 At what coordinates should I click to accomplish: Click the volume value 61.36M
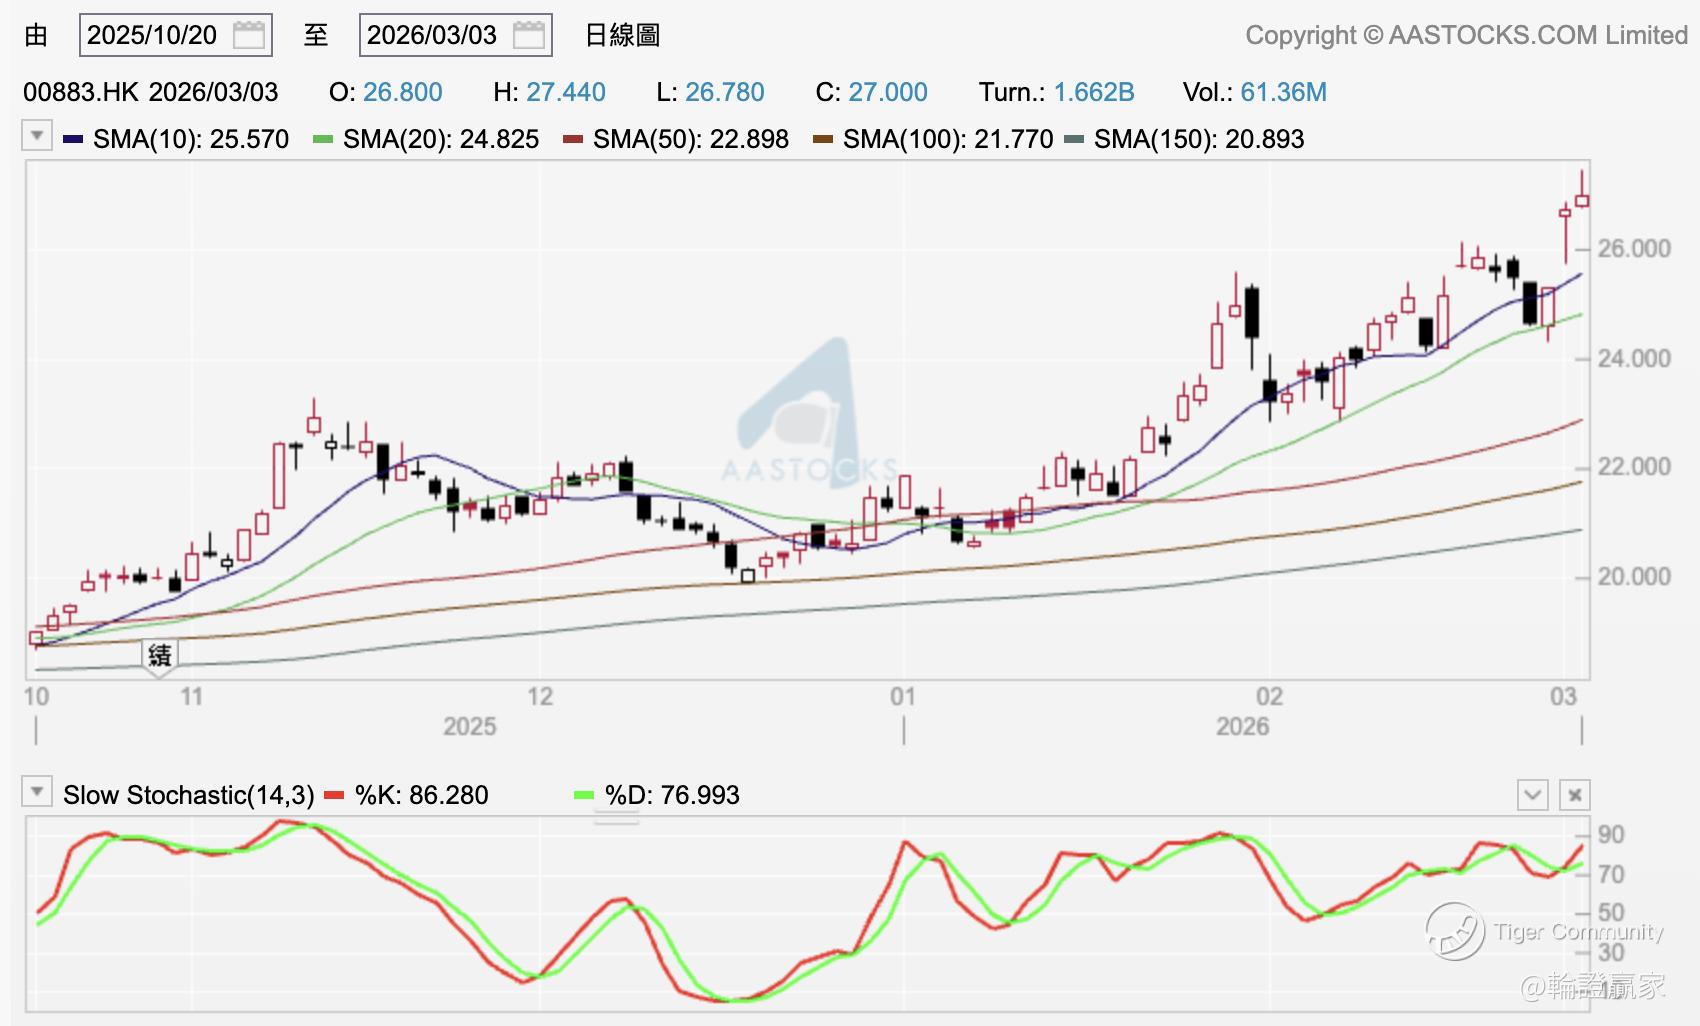click(x=1284, y=92)
